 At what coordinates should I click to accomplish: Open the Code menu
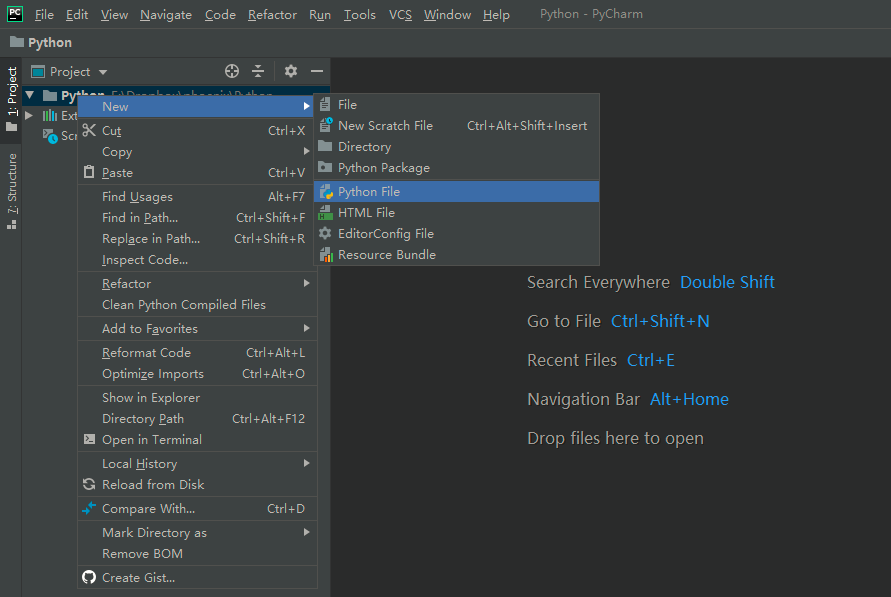(220, 15)
